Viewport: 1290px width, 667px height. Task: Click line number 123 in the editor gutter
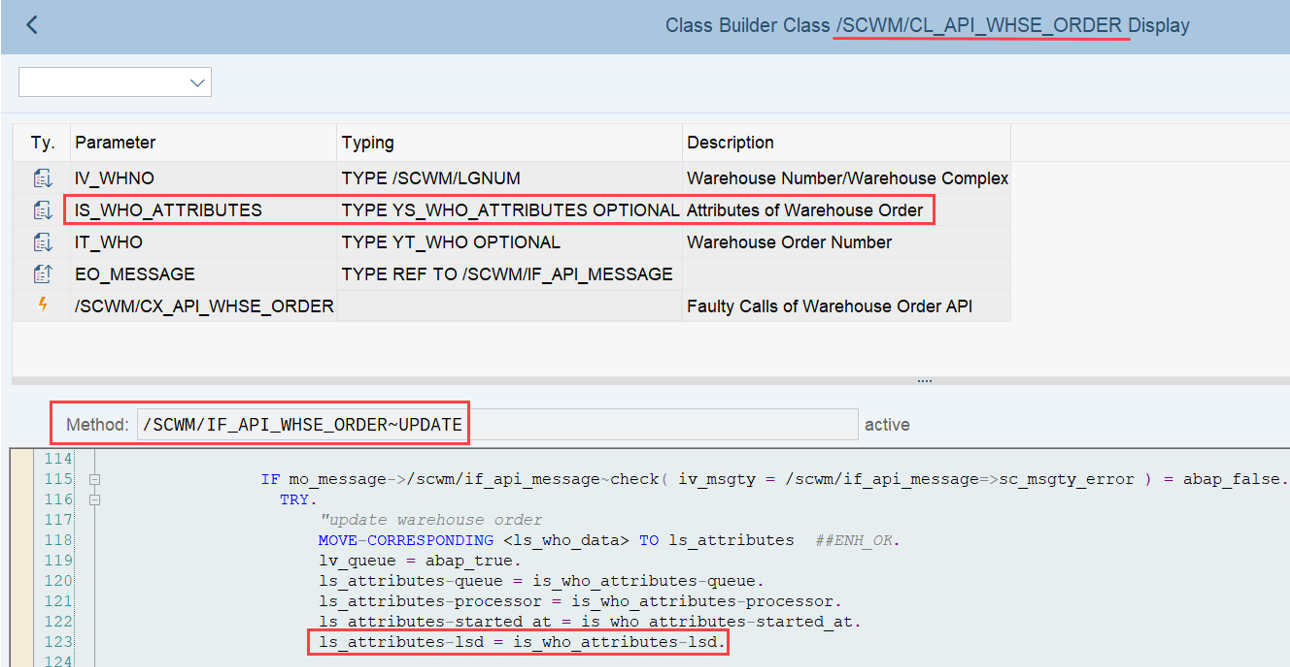[x=59, y=641]
